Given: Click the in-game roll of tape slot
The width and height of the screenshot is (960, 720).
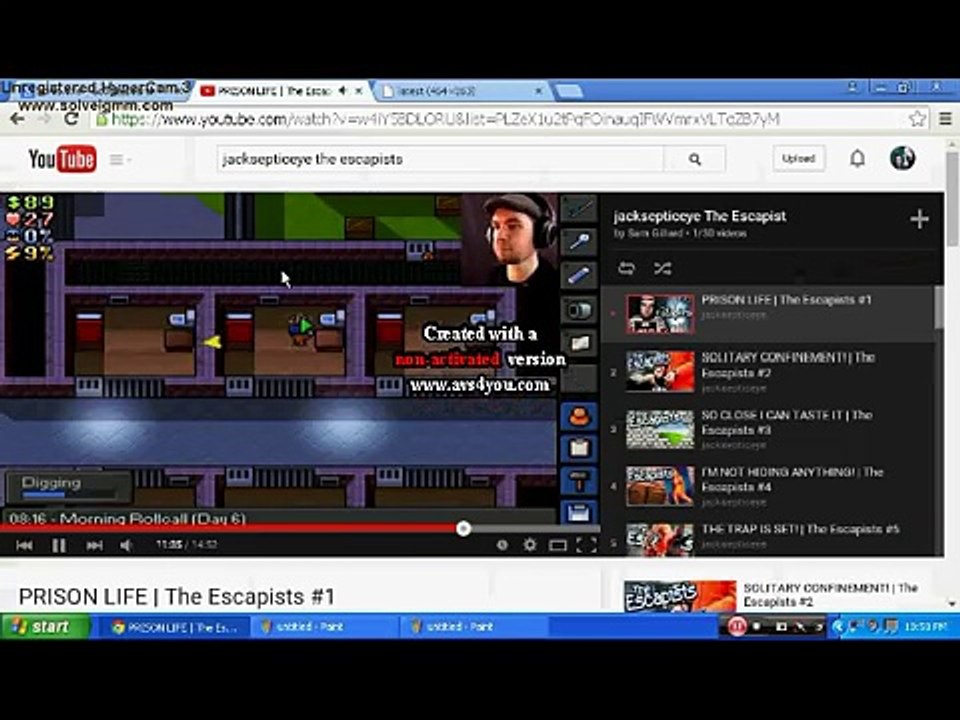Looking at the screenshot, I should (579, 310).
